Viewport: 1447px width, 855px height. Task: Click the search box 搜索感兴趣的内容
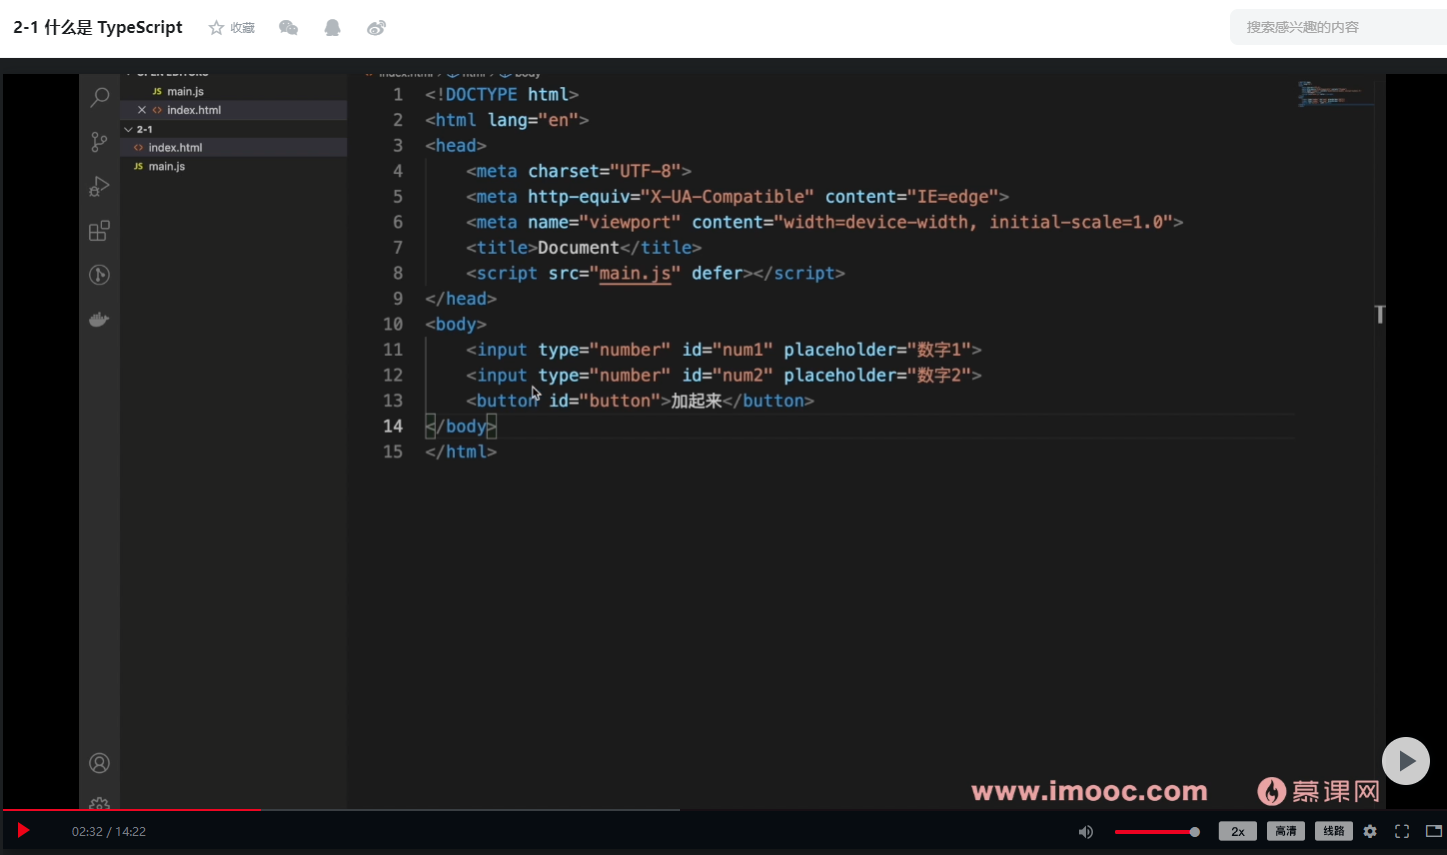(x=1338, y=27)
